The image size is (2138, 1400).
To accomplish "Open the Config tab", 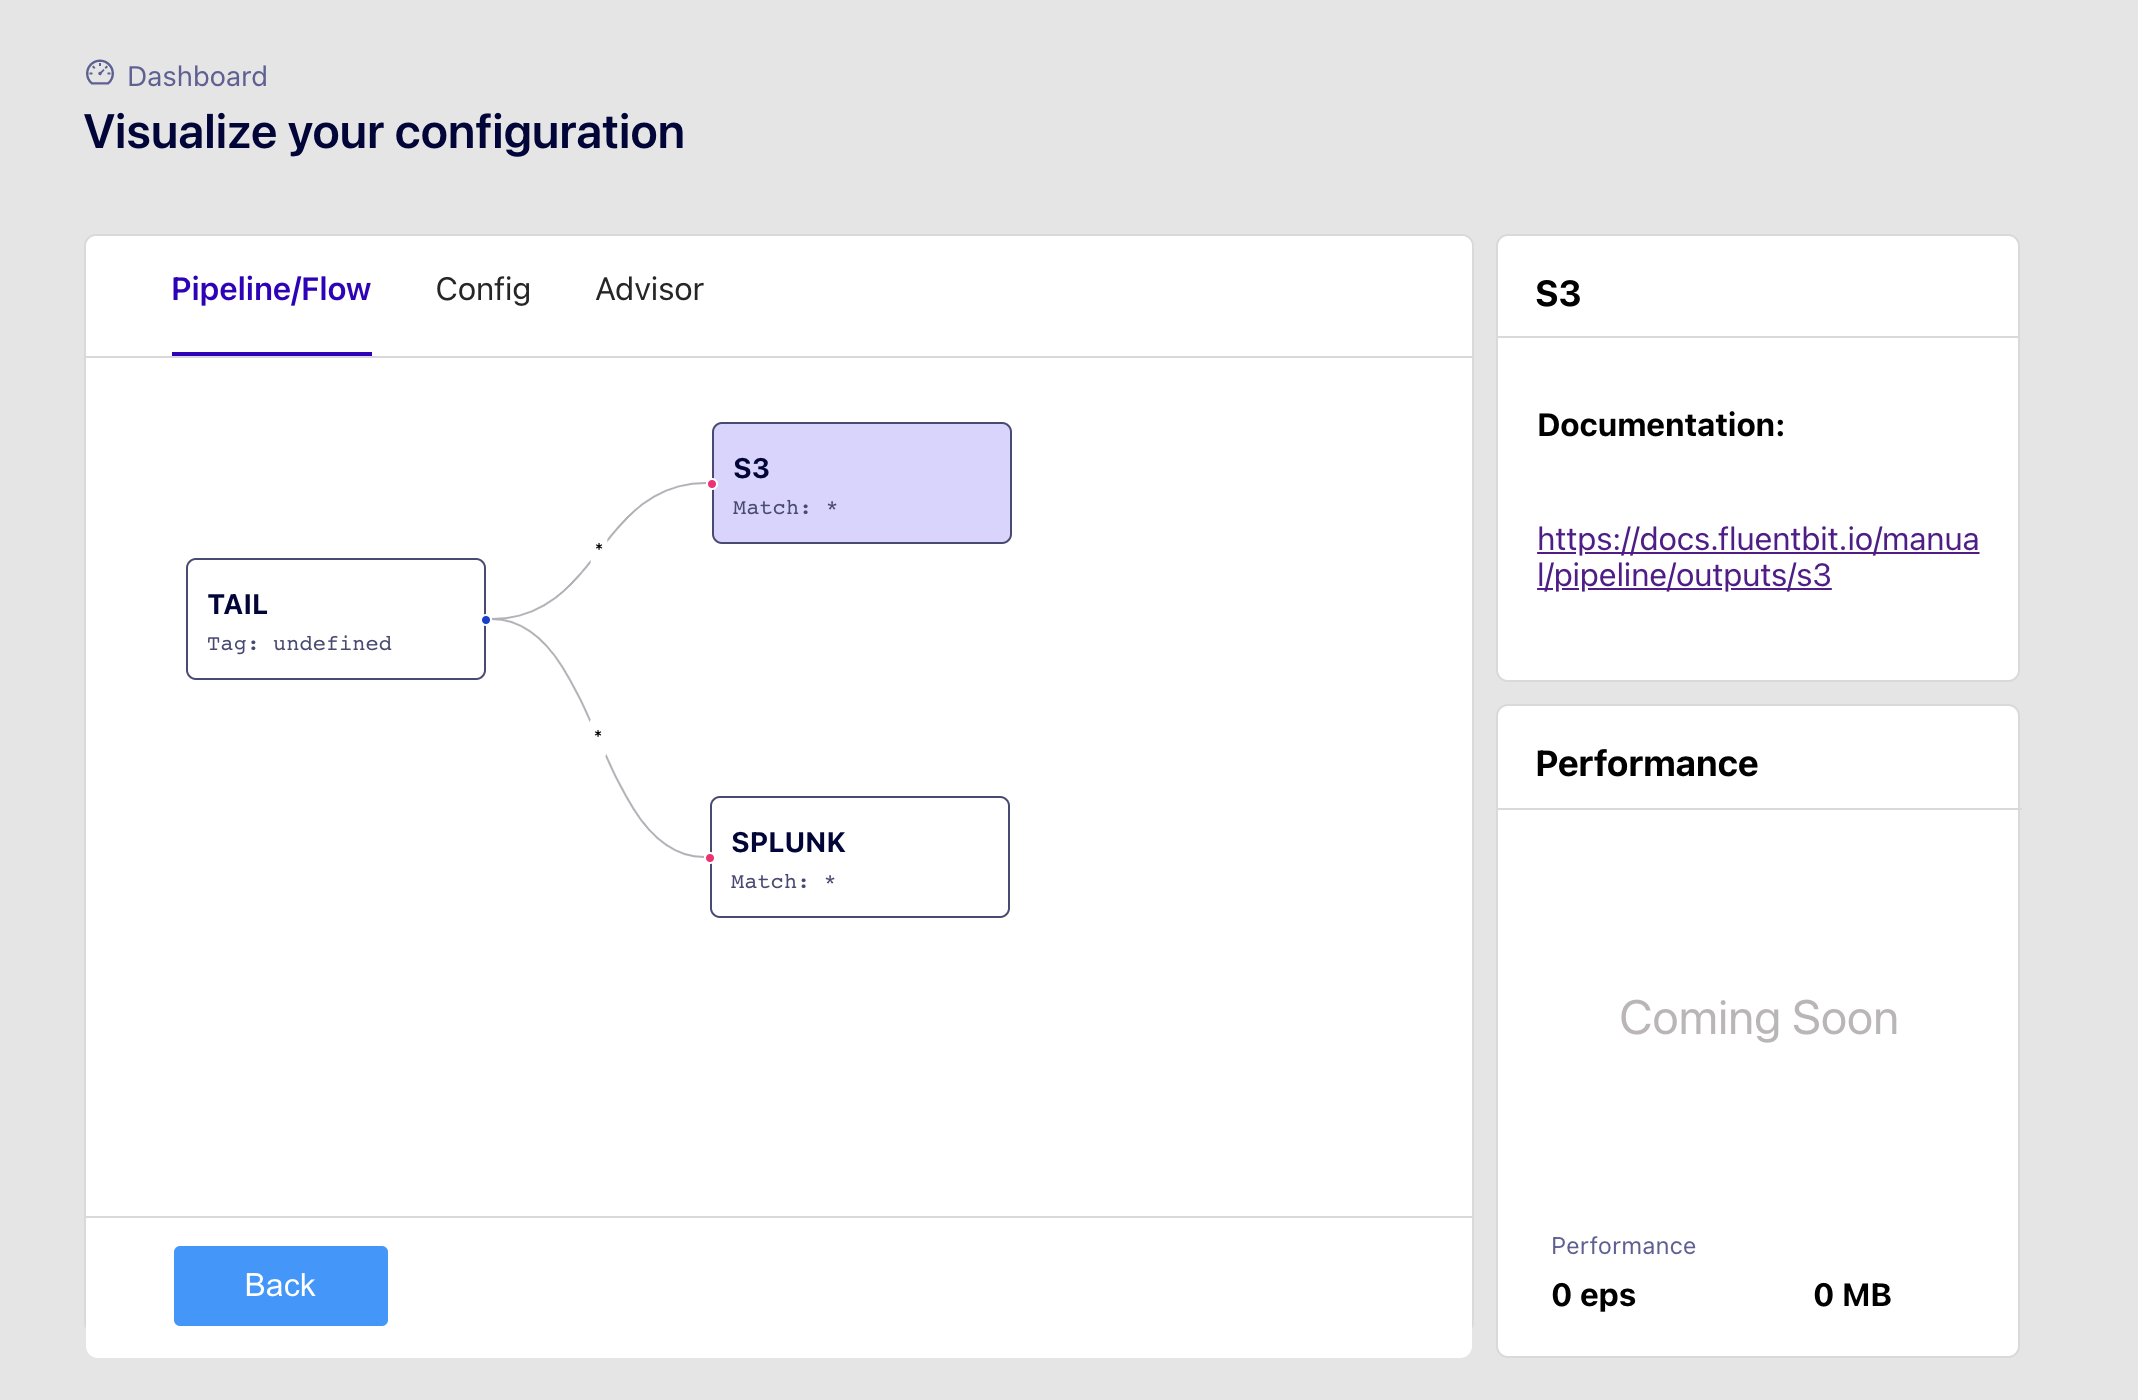I will click(x=483, y=290).
